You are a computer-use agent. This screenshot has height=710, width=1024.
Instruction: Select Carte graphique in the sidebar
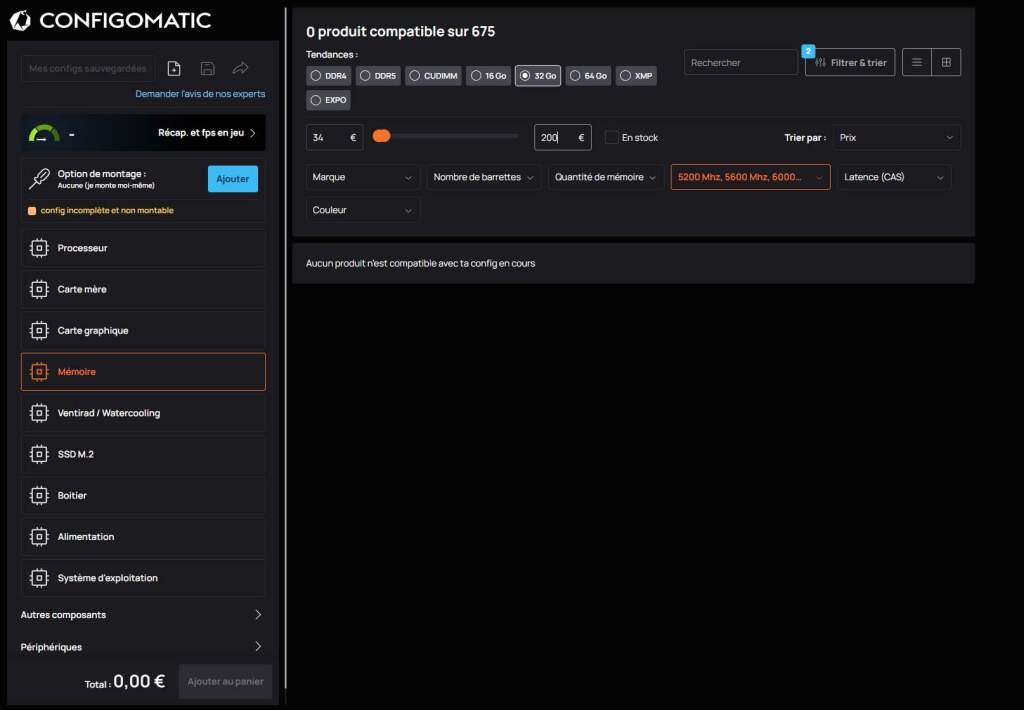(x=143, y=330)
